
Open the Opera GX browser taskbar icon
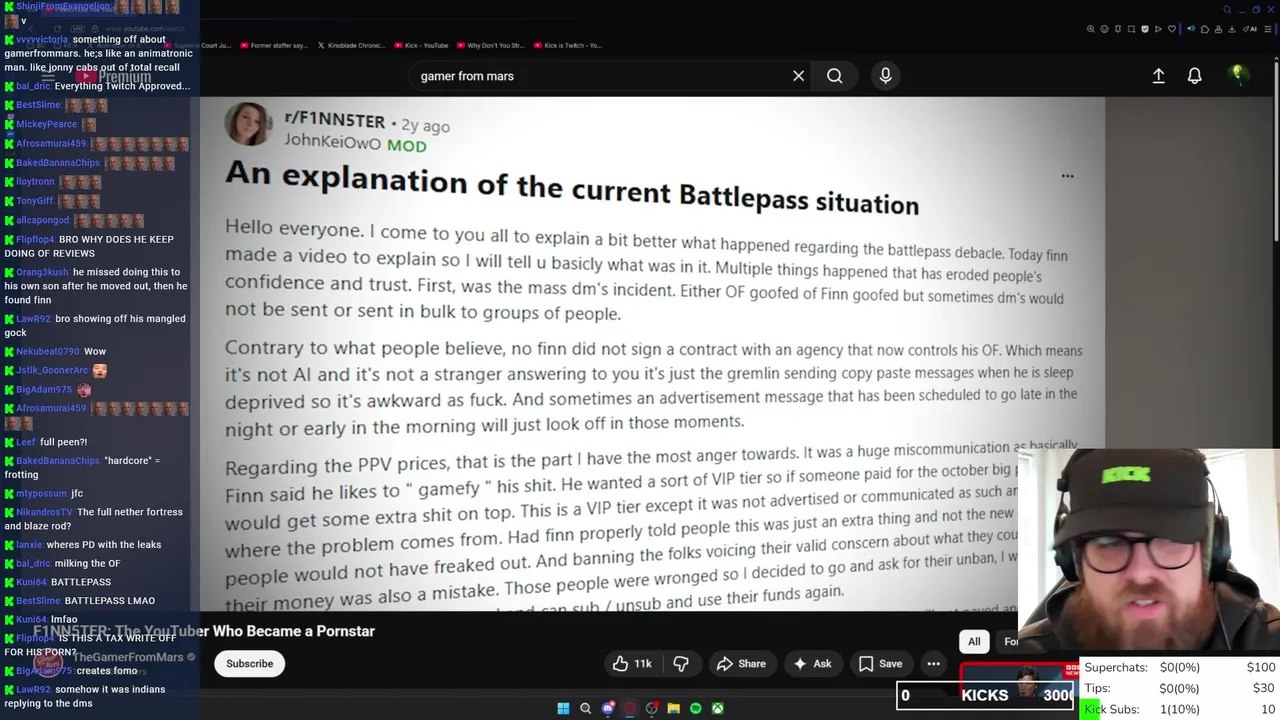[630, 708]
